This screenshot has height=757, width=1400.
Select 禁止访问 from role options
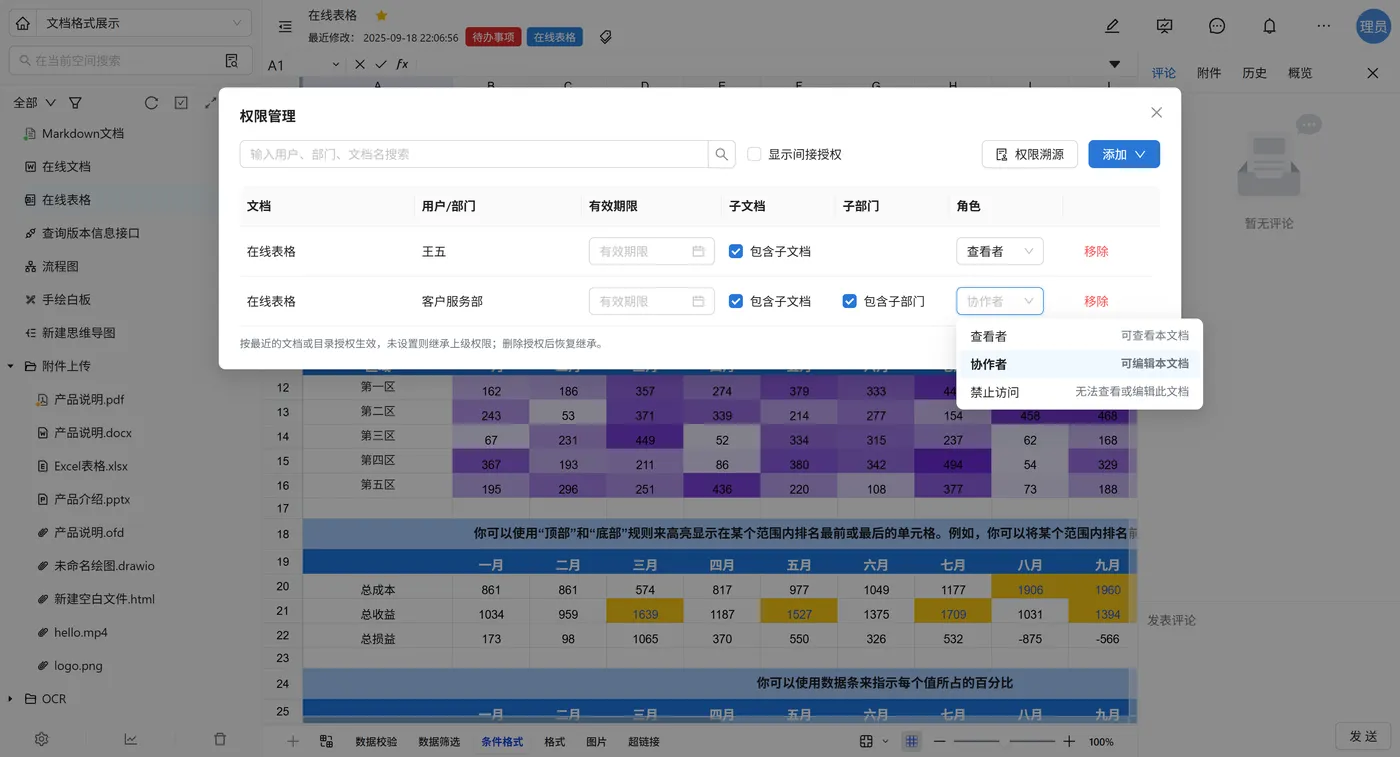pos(1080,392)
